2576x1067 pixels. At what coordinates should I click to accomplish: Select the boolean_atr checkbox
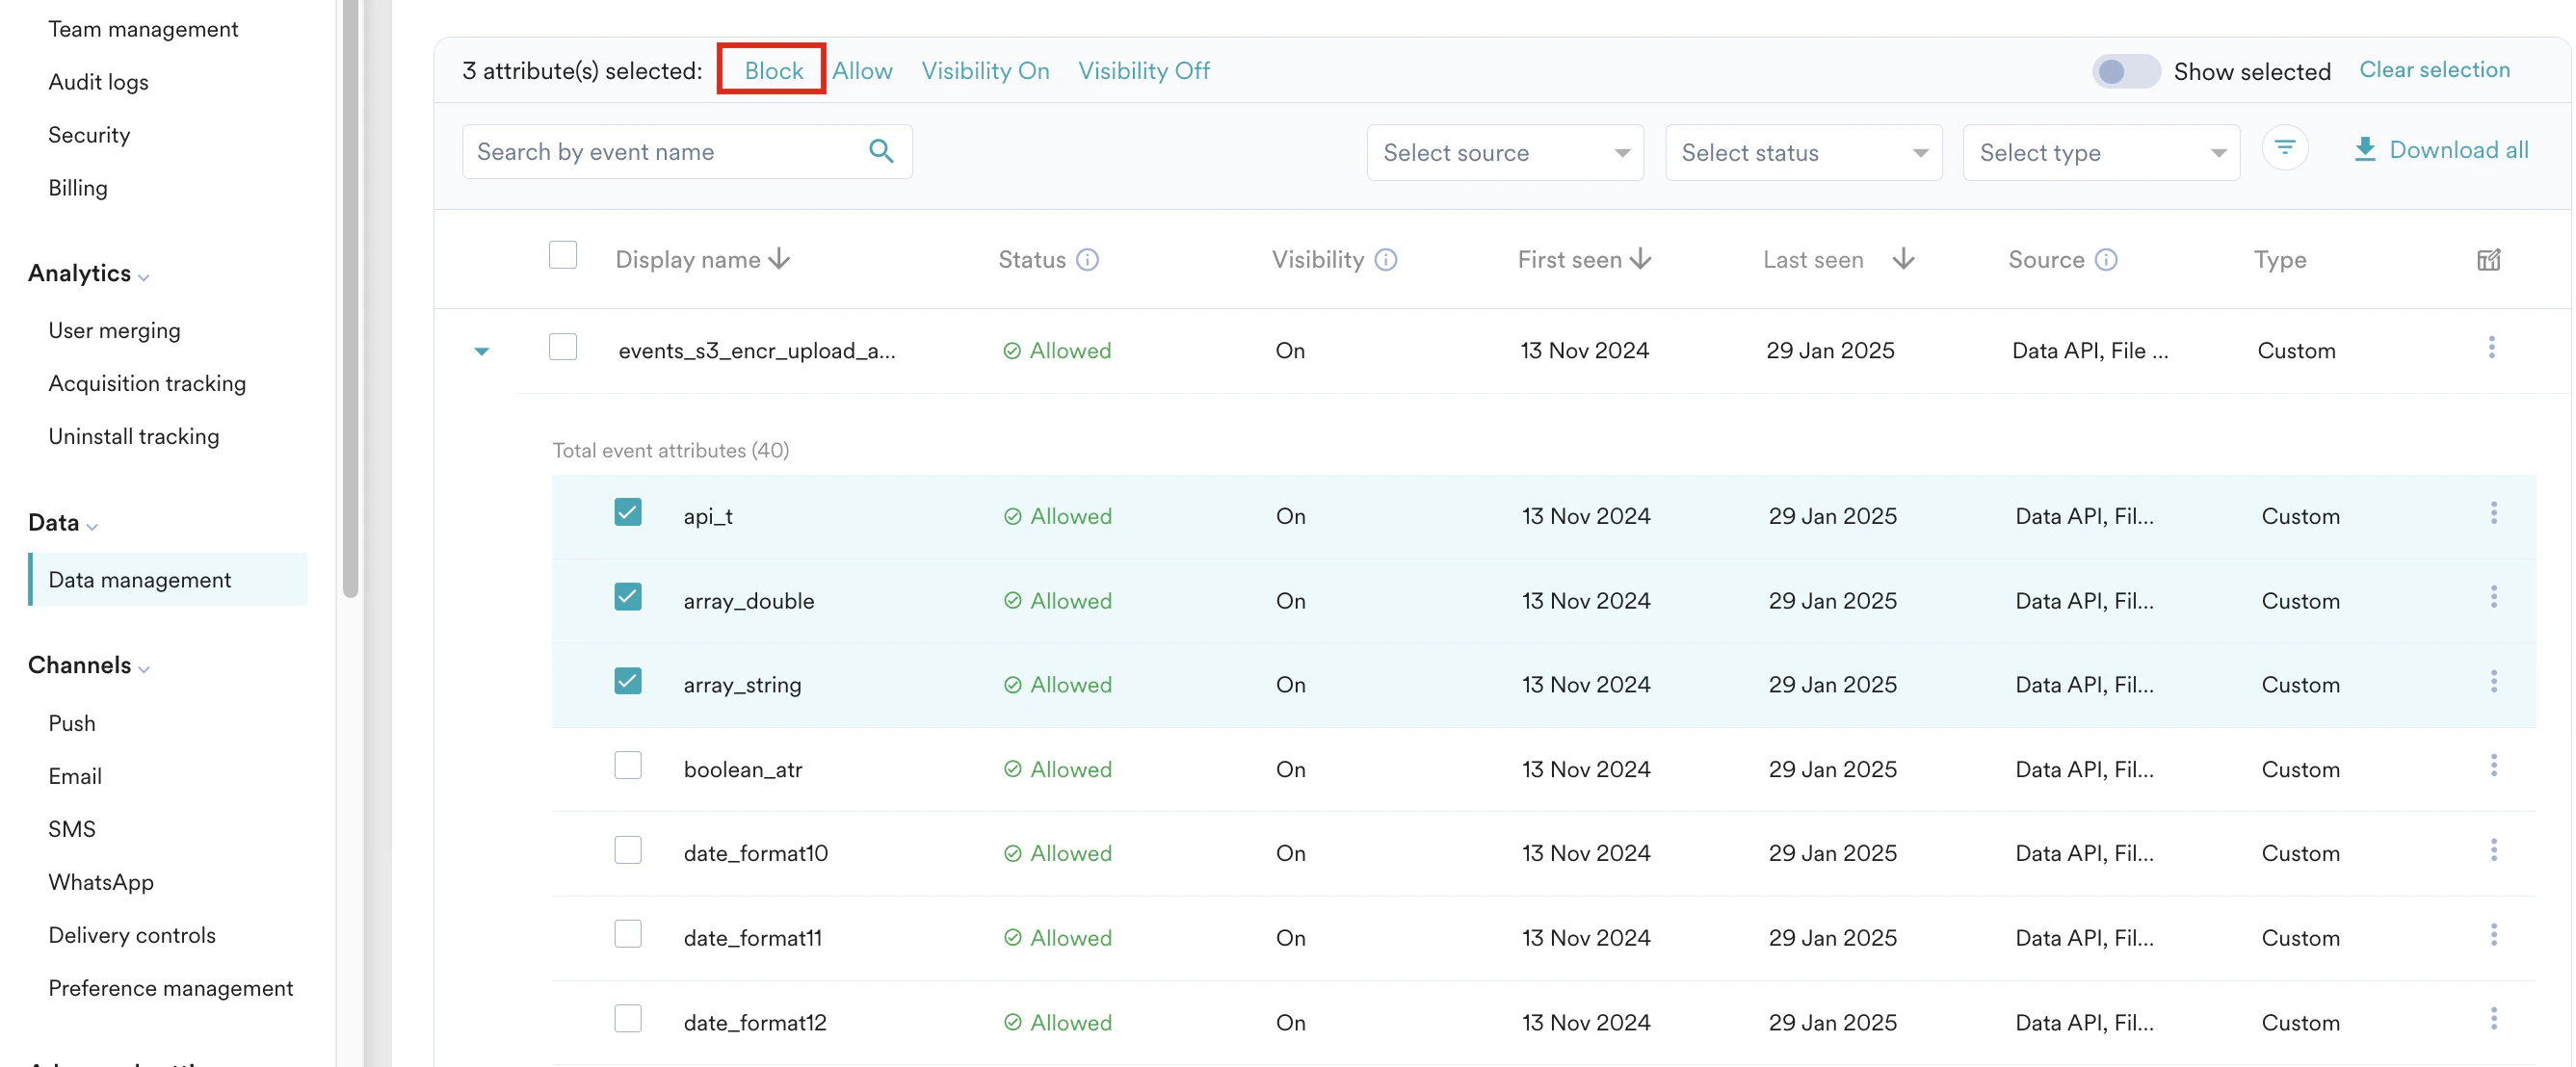point(627,767)
